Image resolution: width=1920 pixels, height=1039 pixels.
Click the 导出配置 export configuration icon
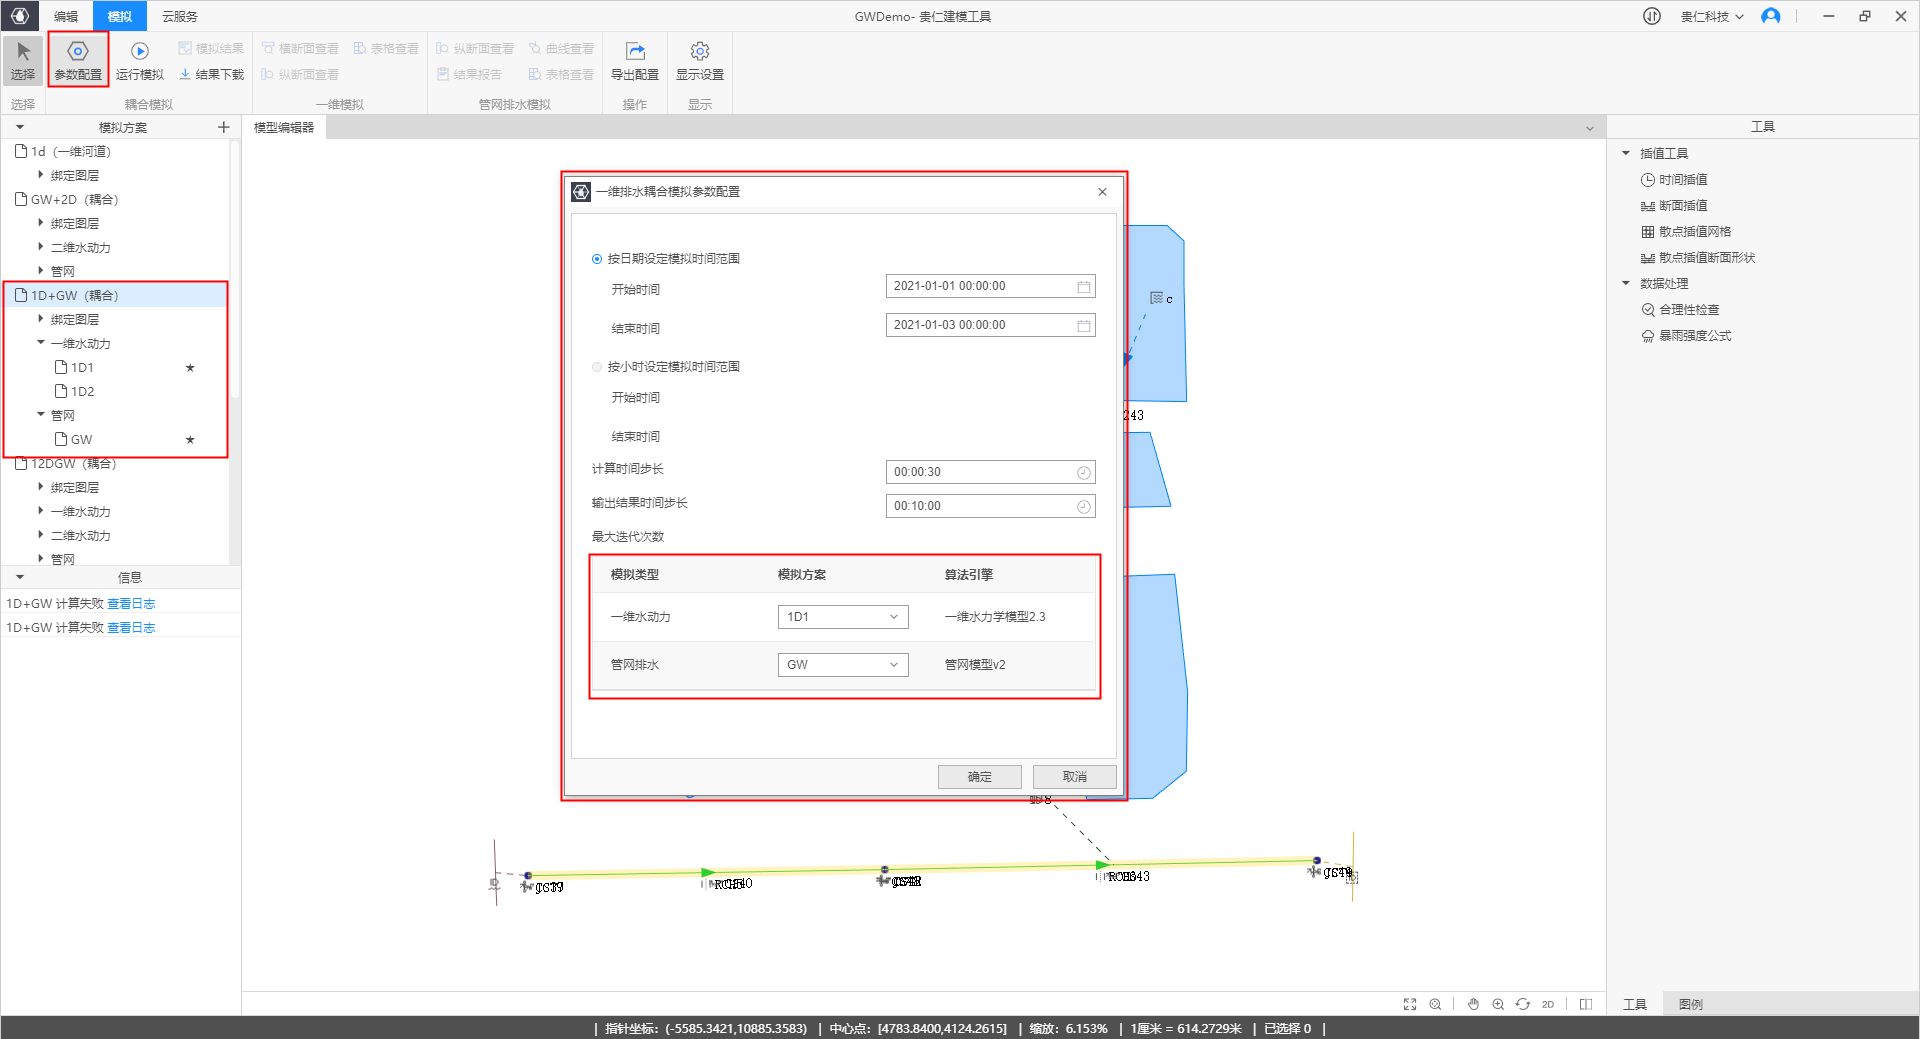click(634, 52)
